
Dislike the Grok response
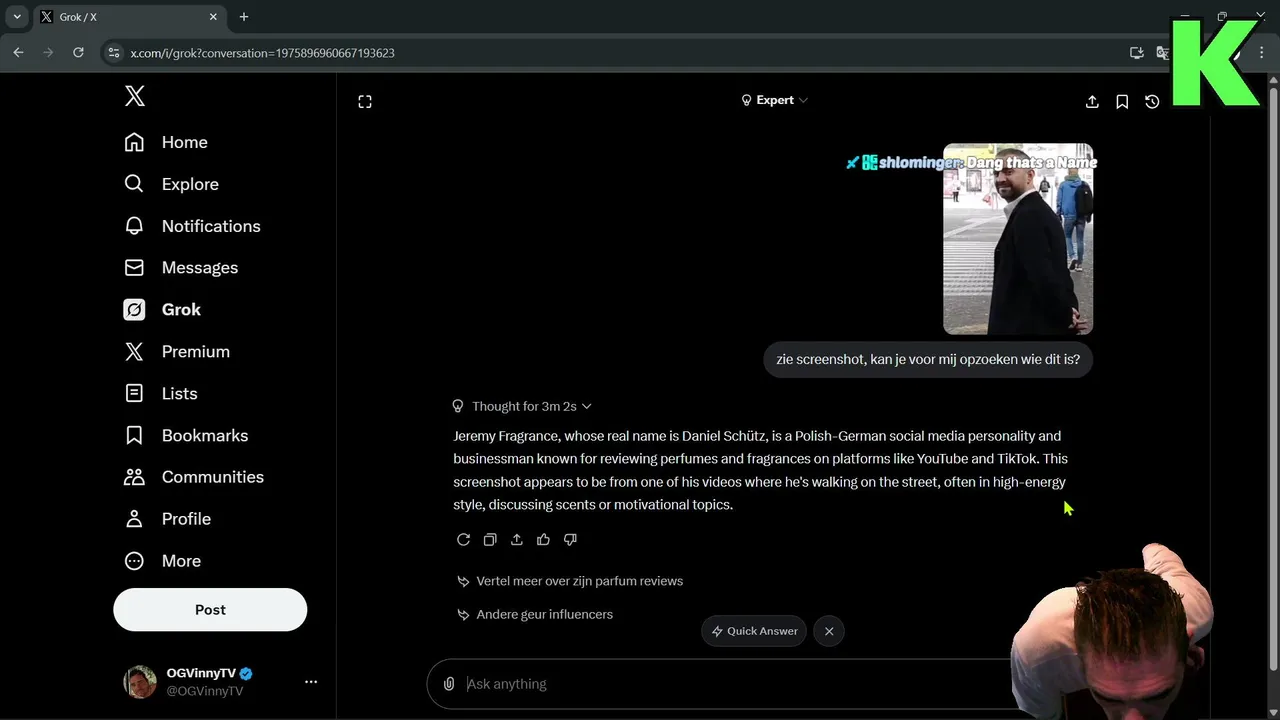pos(570,540)
